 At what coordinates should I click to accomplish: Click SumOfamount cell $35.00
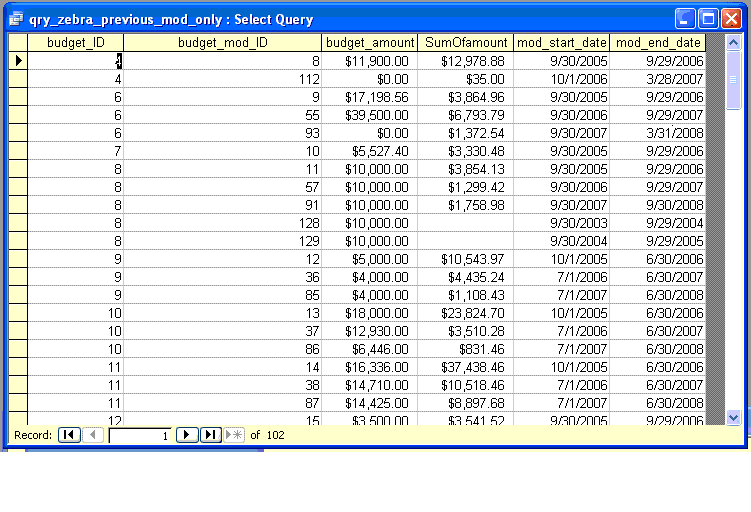(466, 79)
